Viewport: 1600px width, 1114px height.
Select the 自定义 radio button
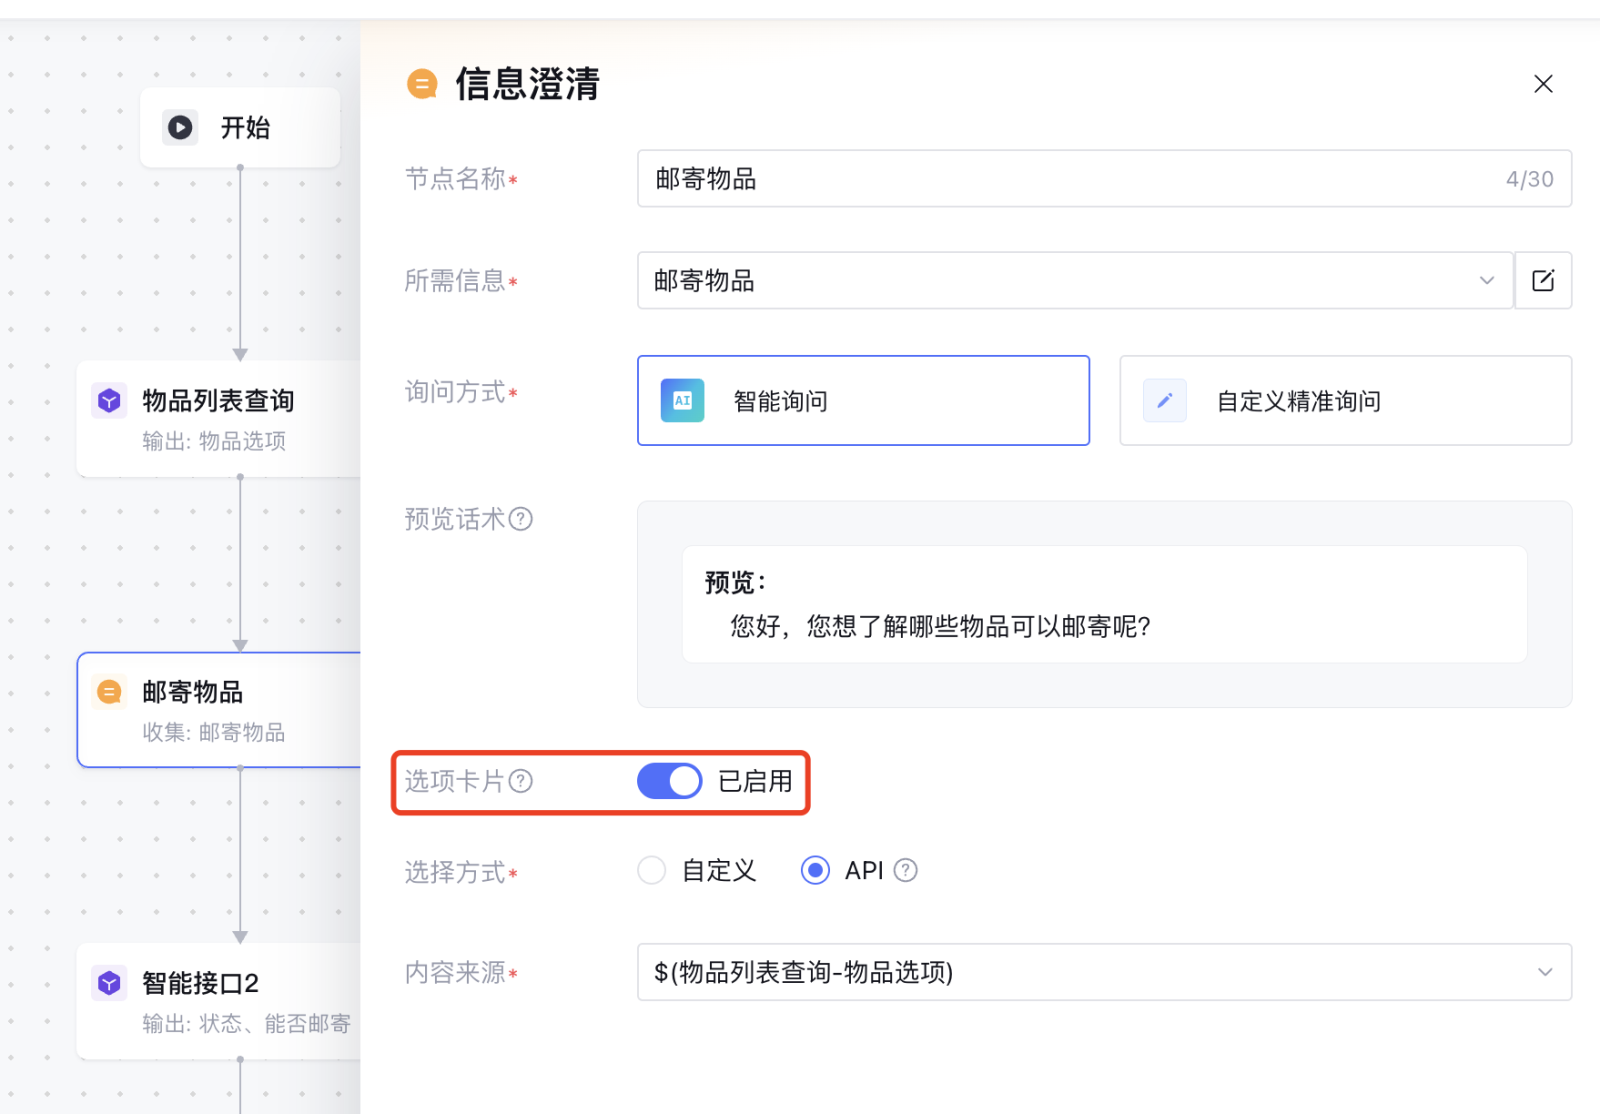[x=652, y=870]
